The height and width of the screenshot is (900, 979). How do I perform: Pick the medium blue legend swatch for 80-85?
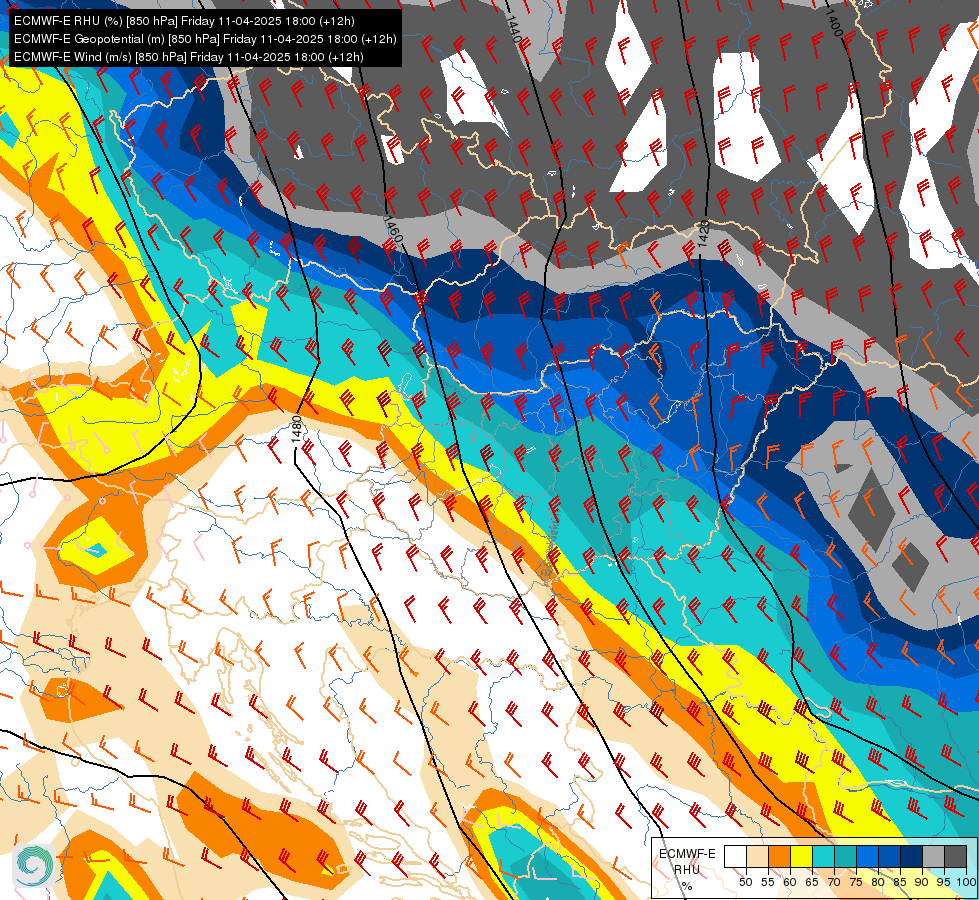click(889, 856)
